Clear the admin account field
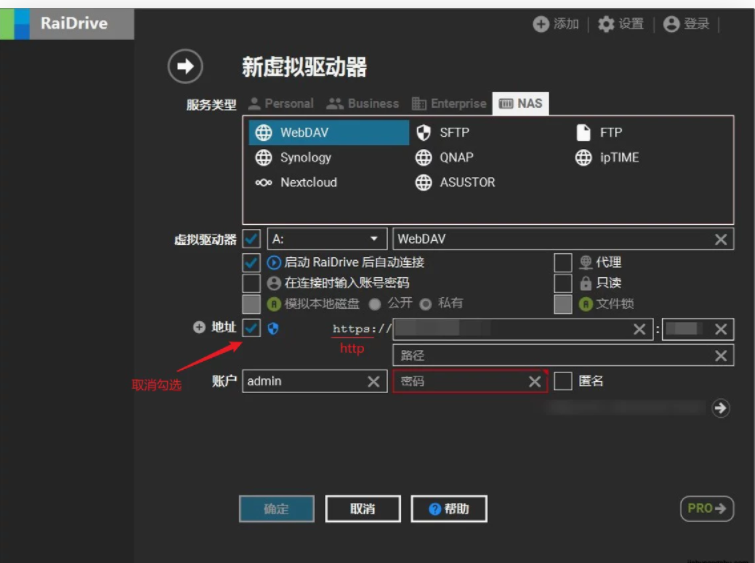This screenshot has height=563, width=755. [x=373, y=382]
